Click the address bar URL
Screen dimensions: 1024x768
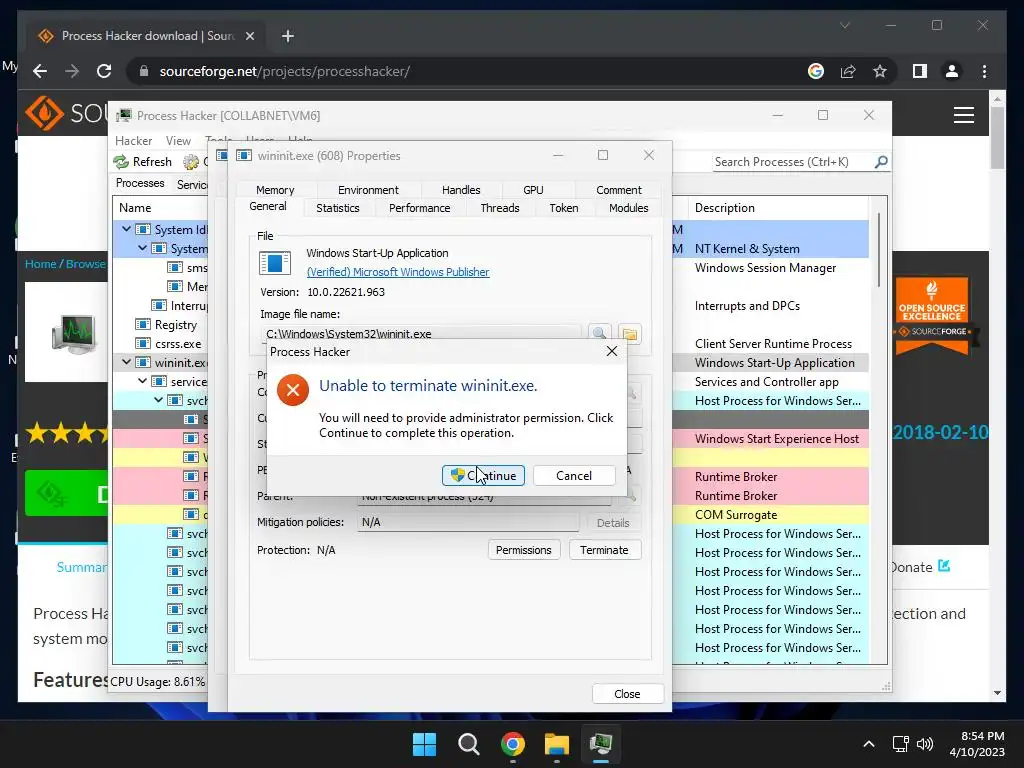tap(285, 71)
